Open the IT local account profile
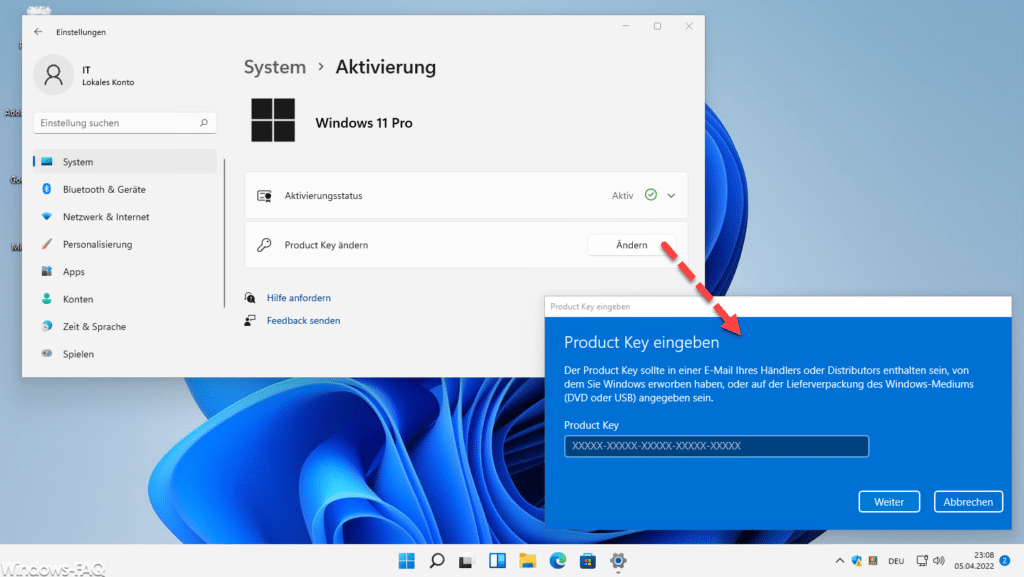The height and width of the screenshot is (577, 1024). 85,75
